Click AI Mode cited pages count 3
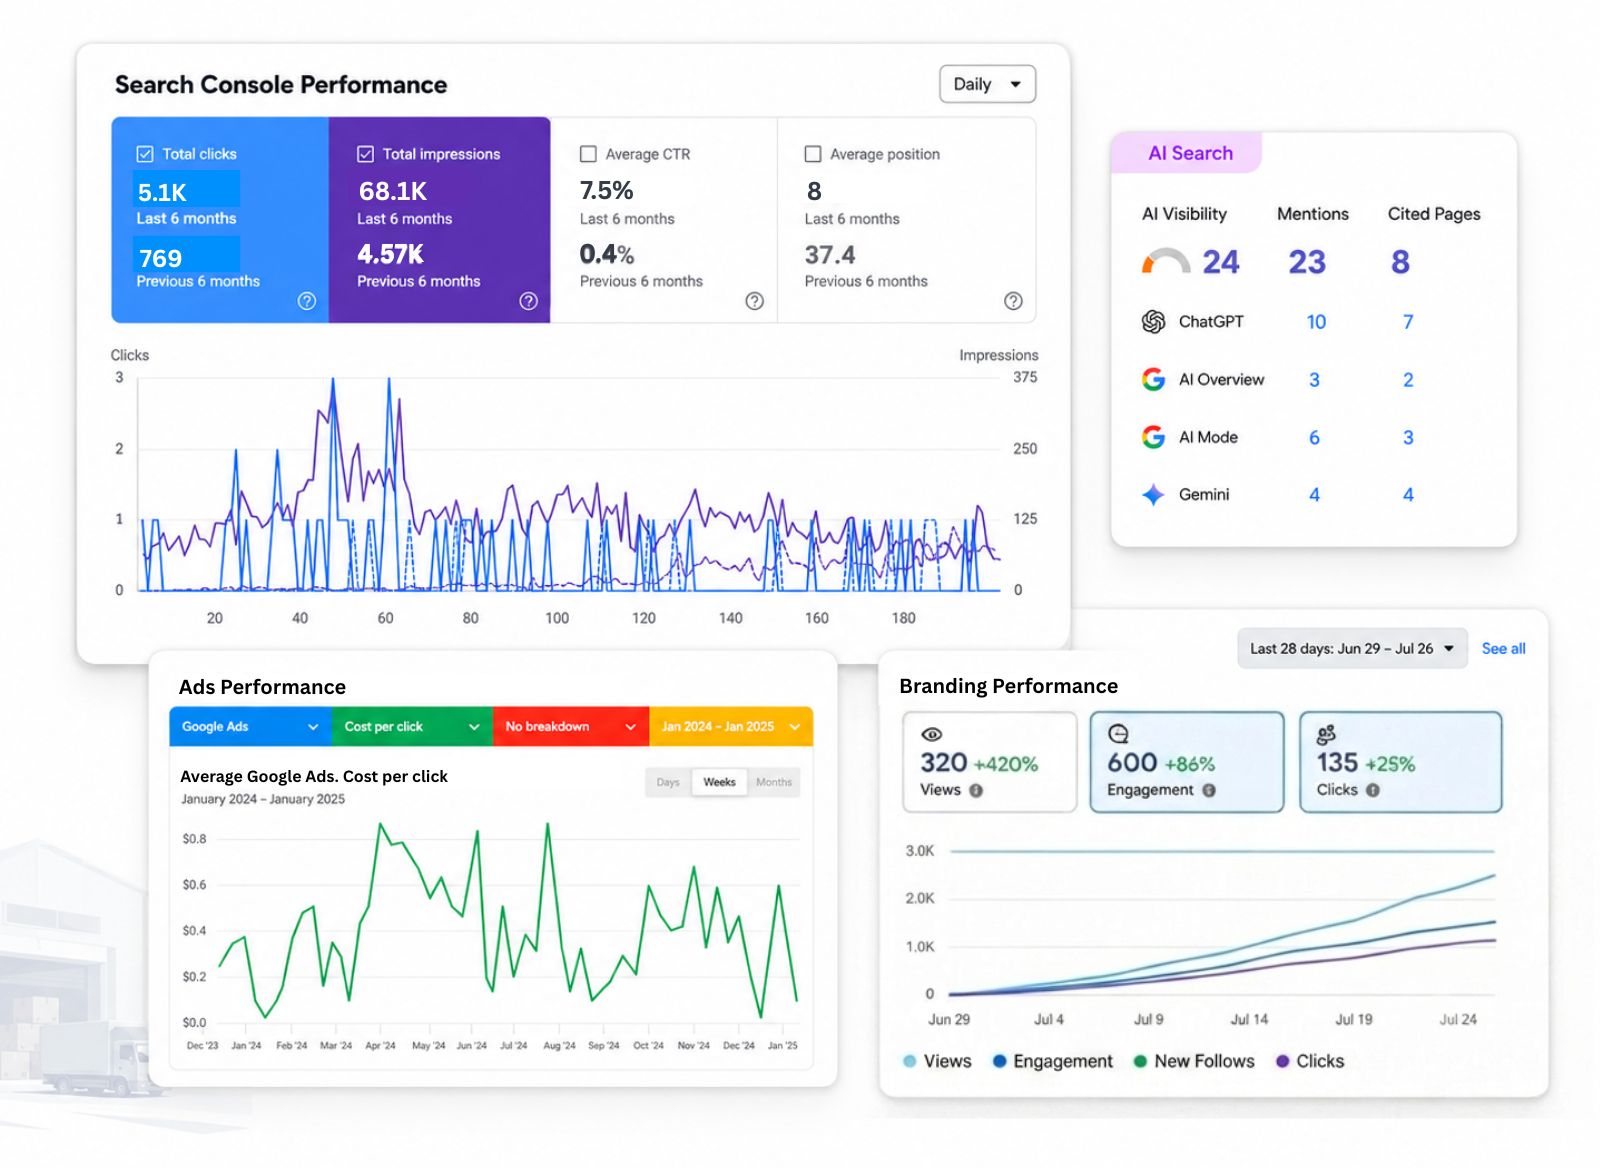1600x1168 pixels. pyautogui.click(x=1408, y=437)
